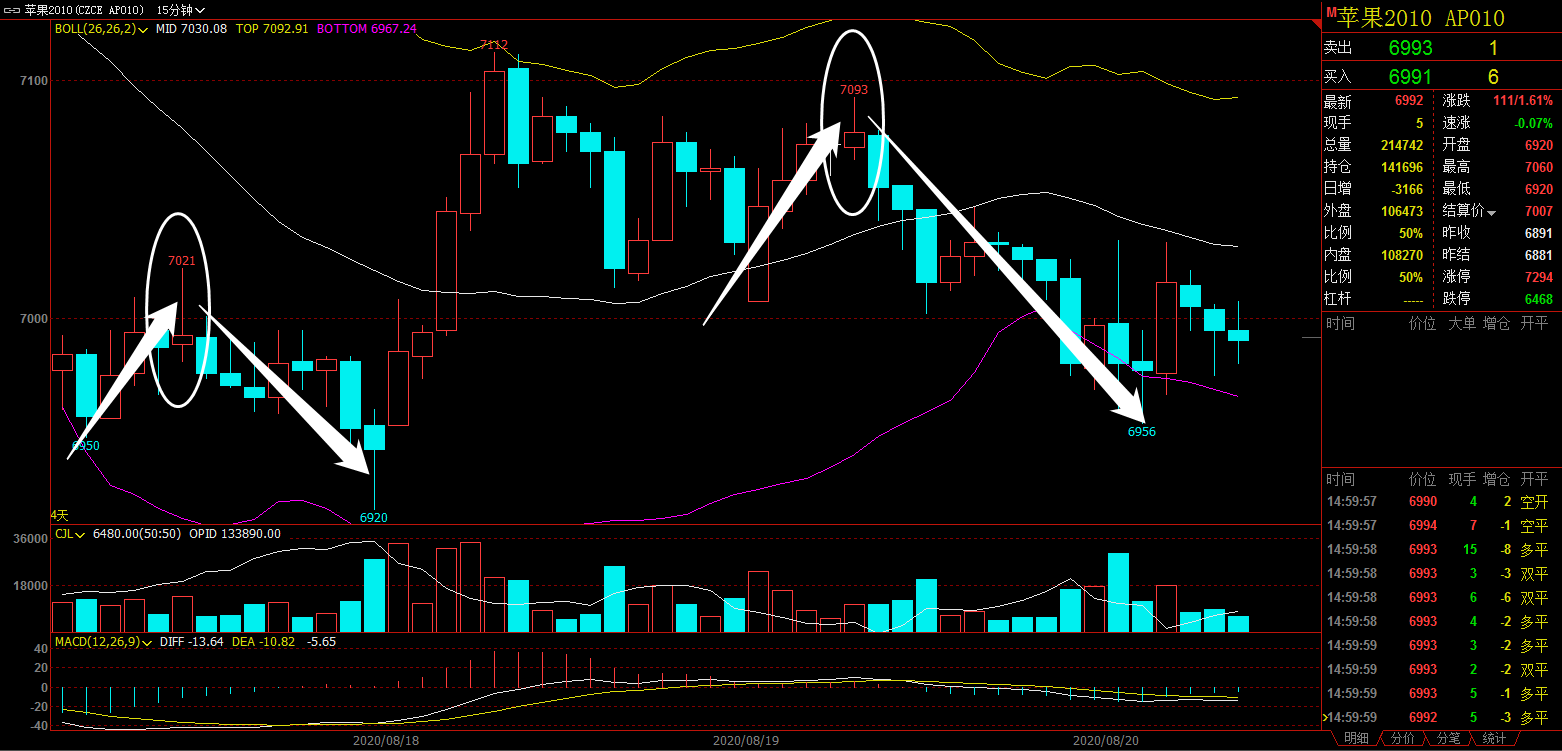This screenshot has height=751, width=1562.
Task: Click the OPID 133890.00 readout
Action: (x=233, y=534)
